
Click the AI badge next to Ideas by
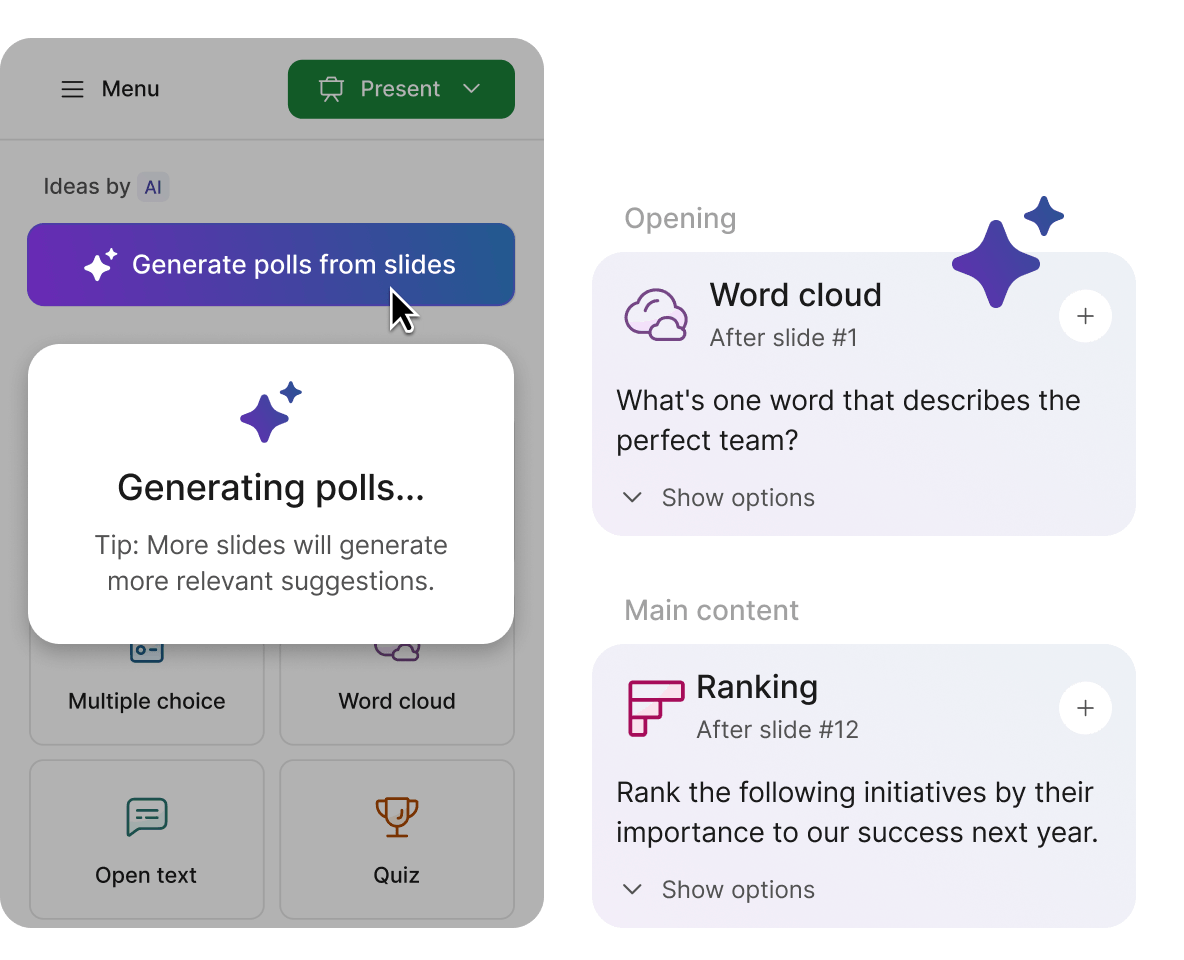(x=152, y=186)
